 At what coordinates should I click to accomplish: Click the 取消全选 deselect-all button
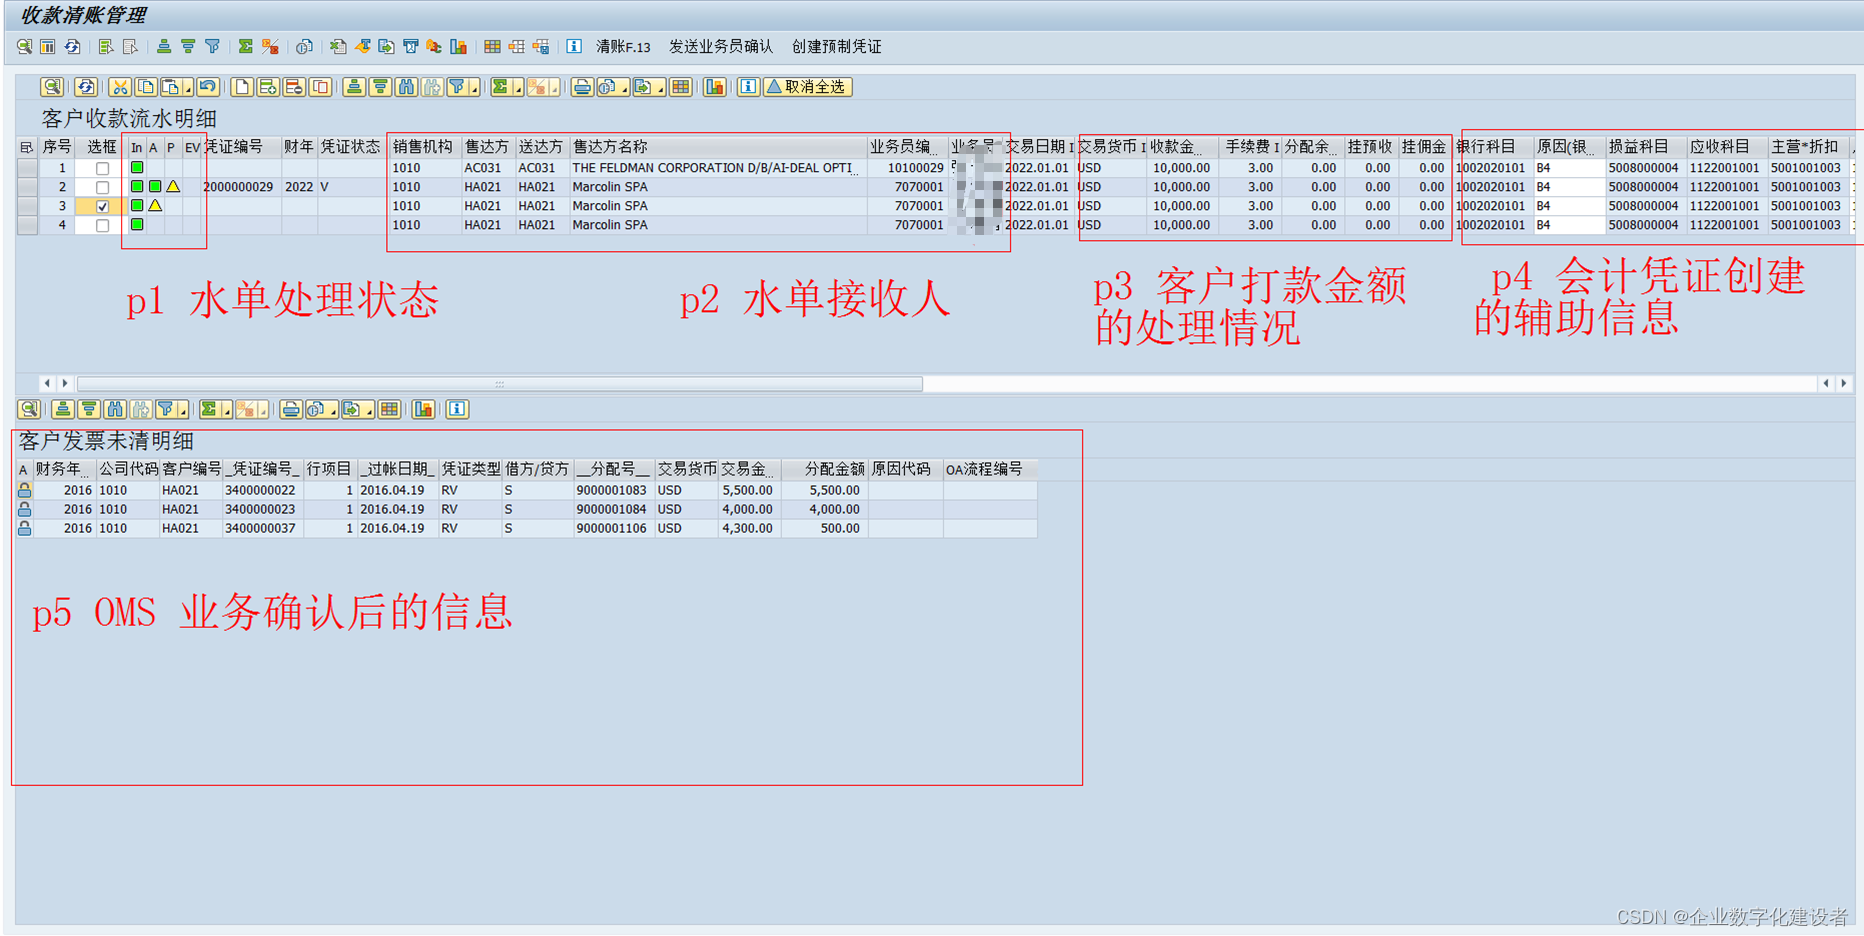[x=807, y=87]
